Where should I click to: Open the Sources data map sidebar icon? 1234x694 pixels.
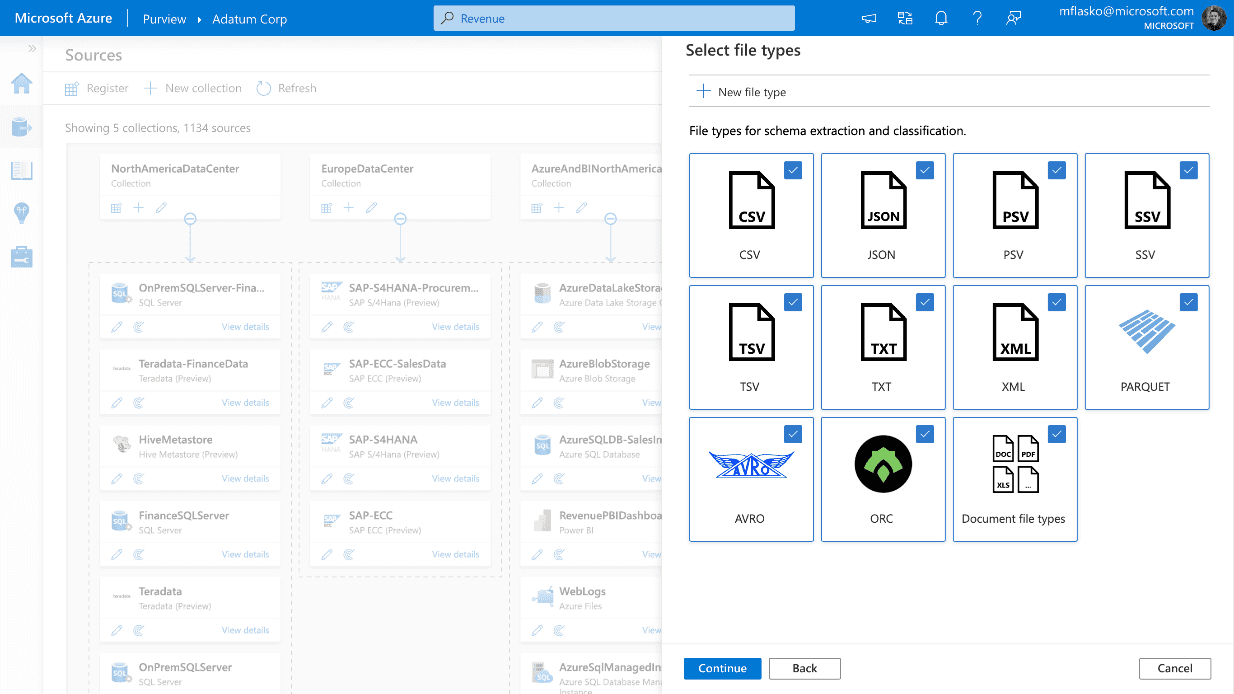[x=21, y=127]
